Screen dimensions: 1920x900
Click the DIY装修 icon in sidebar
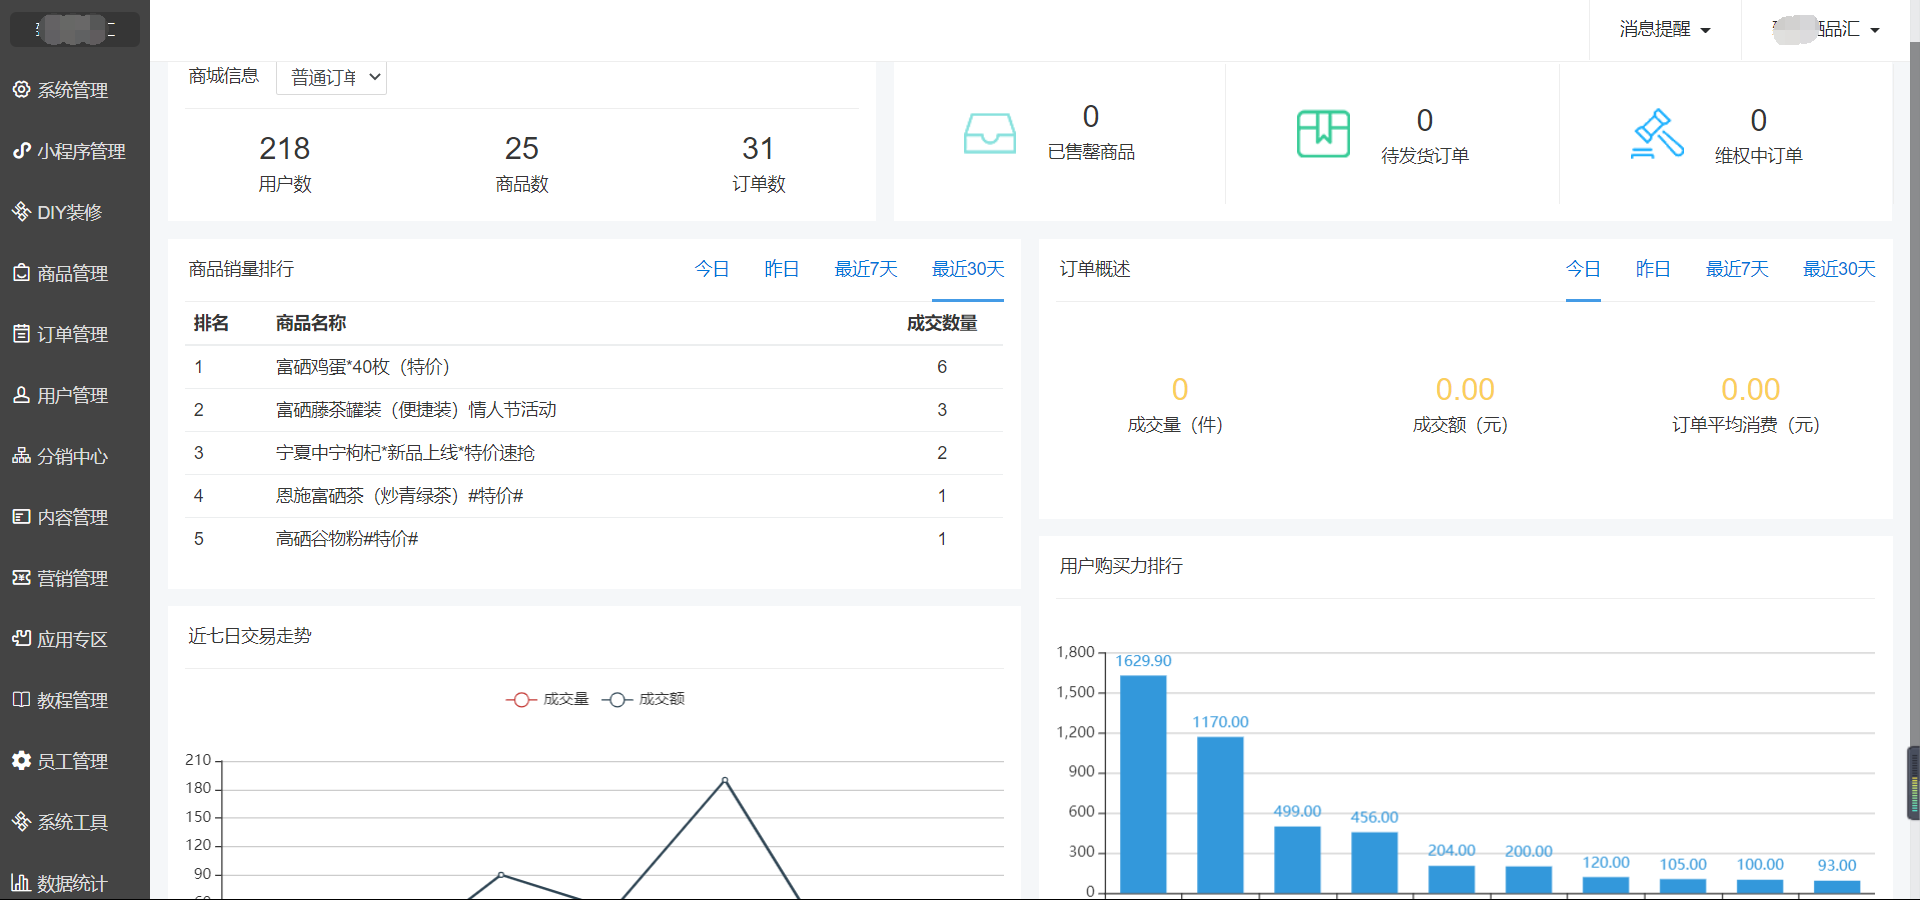(21, 211)
